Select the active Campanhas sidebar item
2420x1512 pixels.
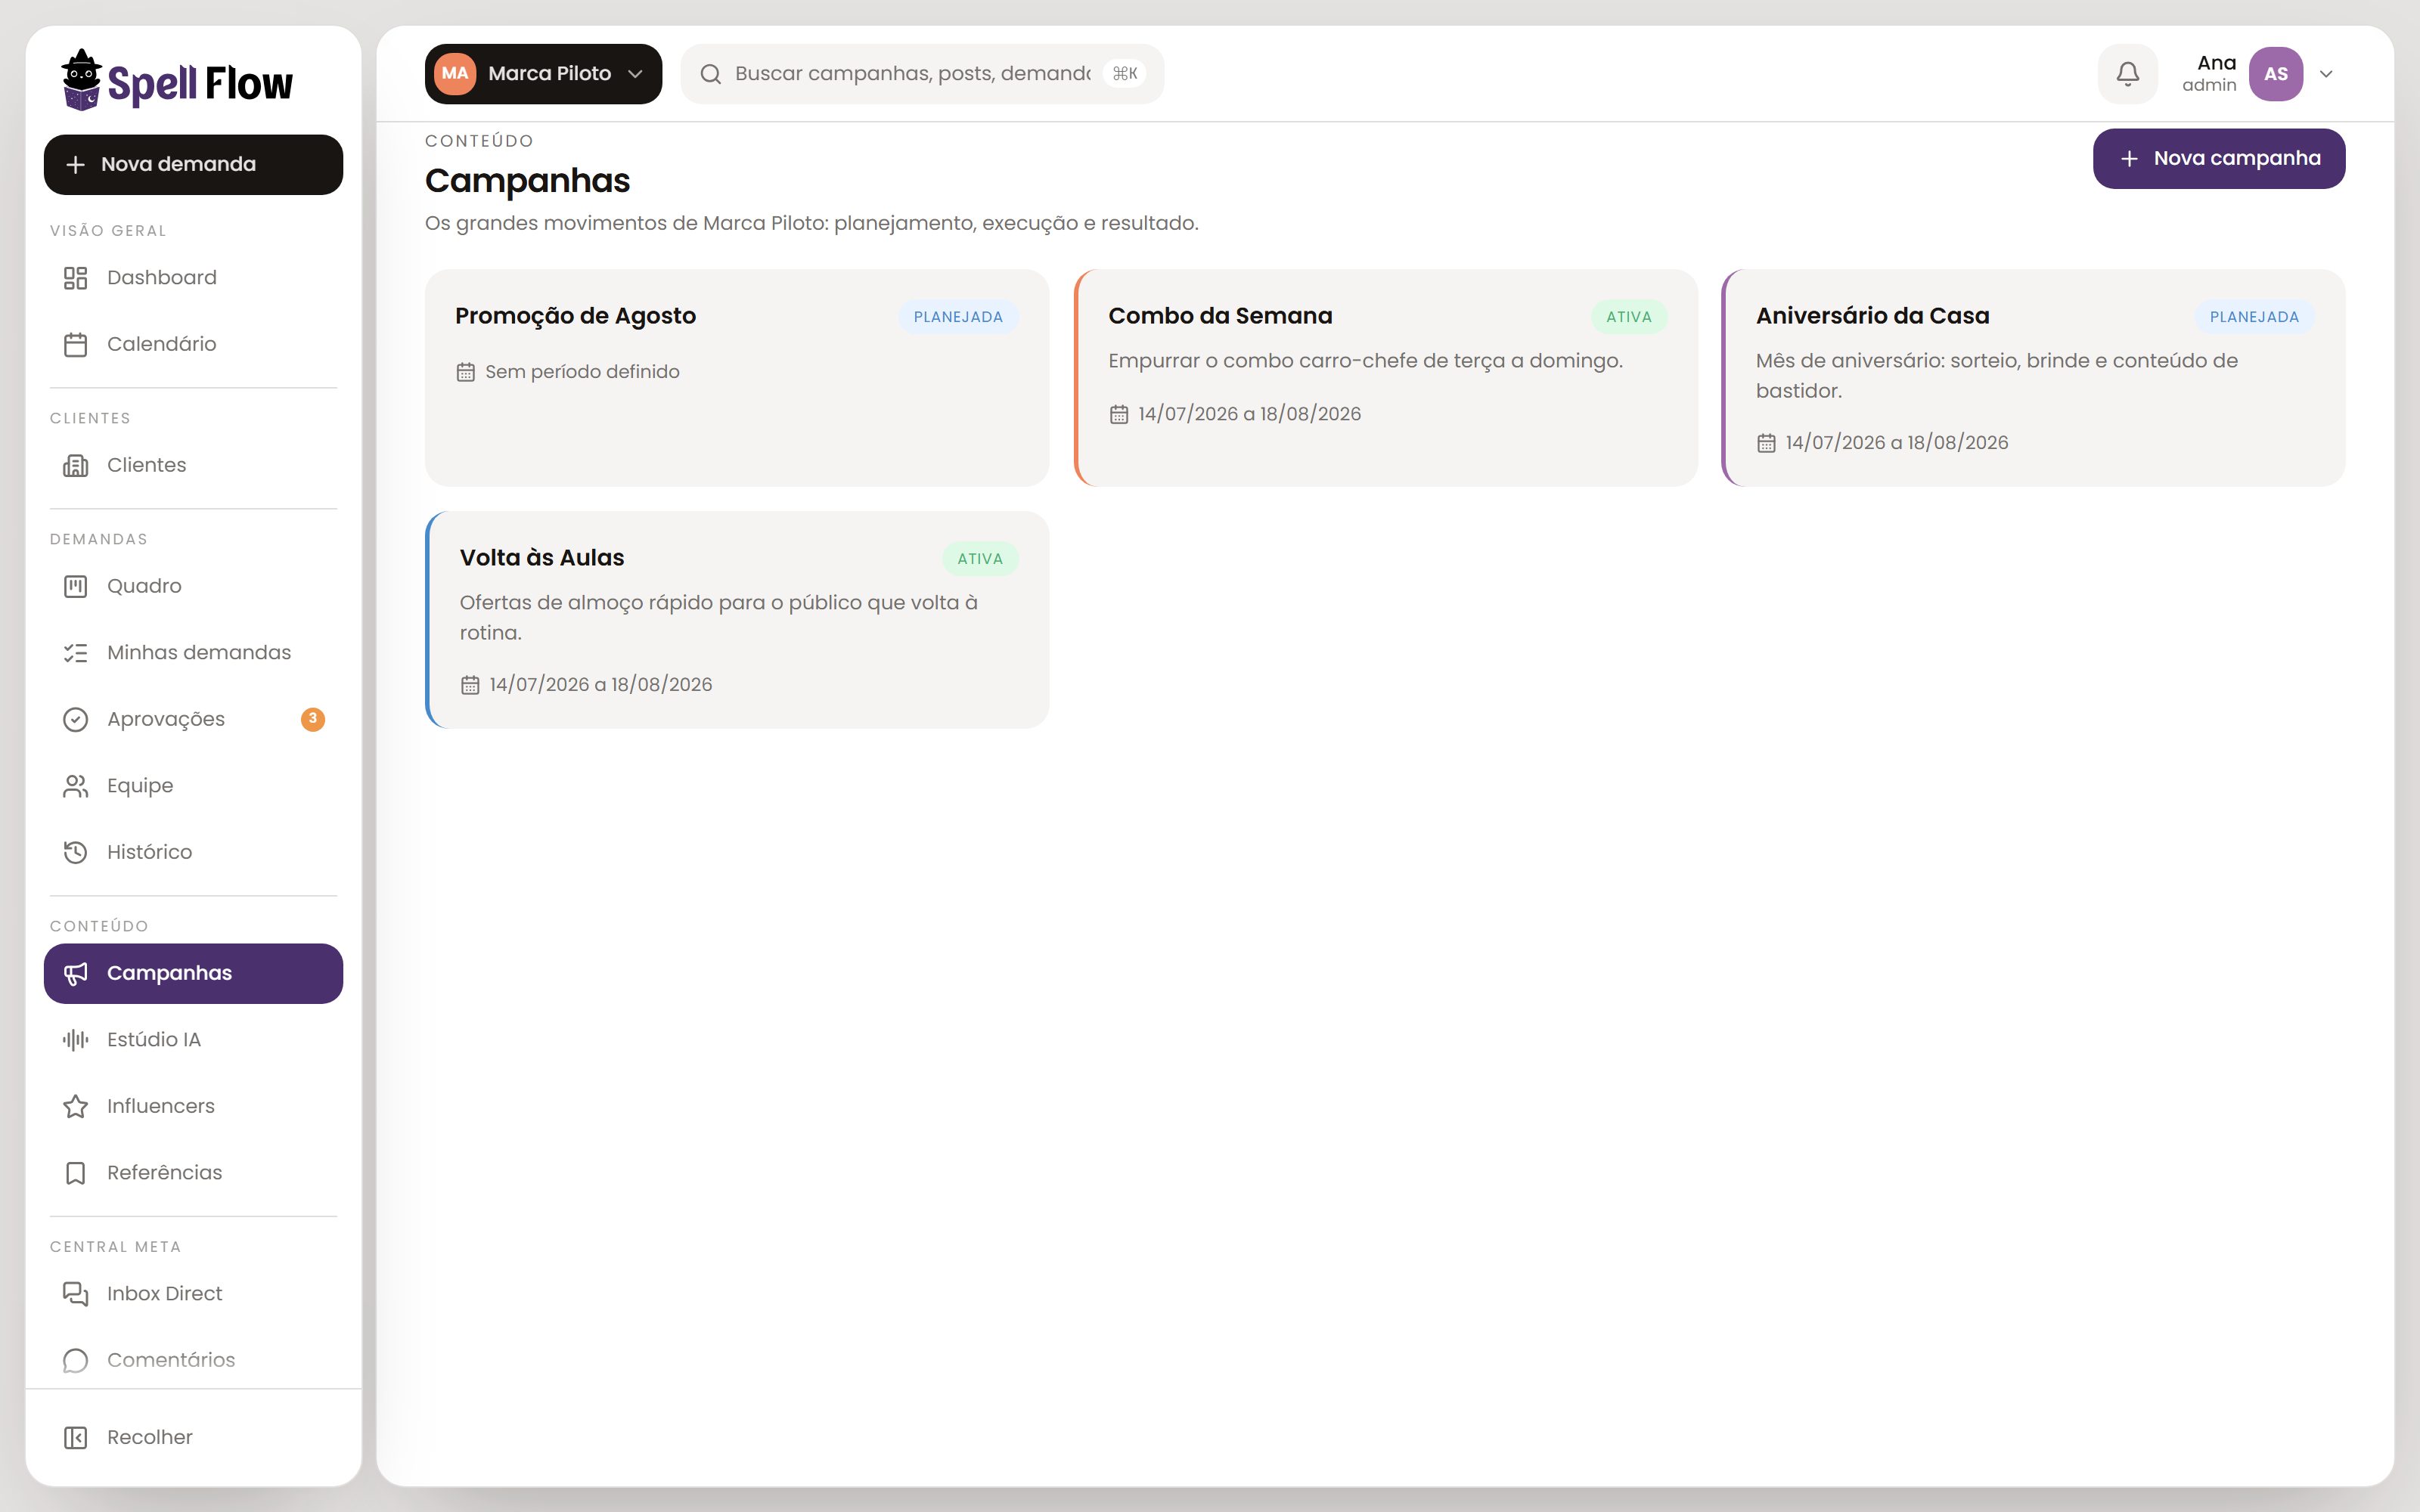[193, 973]
